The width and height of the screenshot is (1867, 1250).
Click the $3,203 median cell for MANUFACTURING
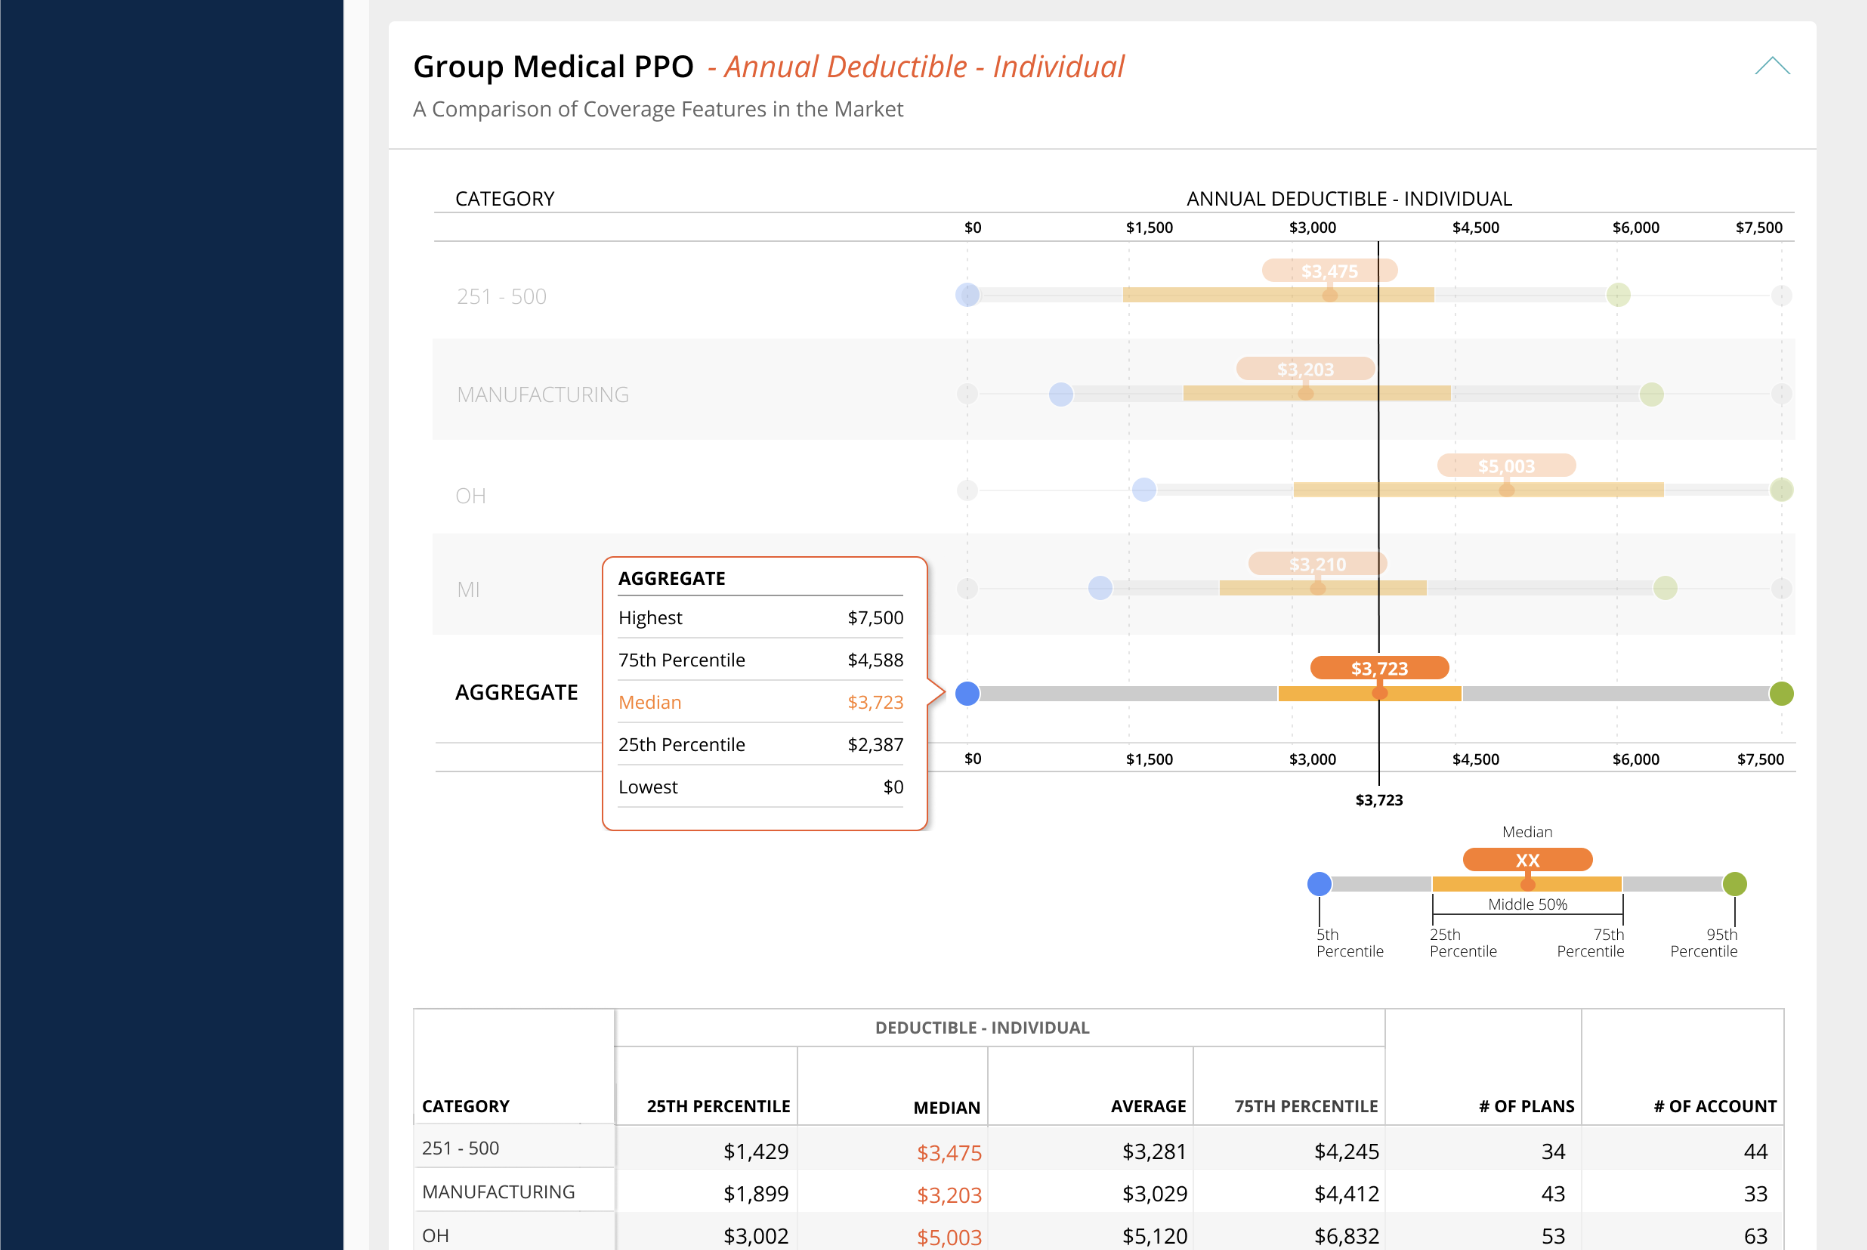tap(949, 1195)
